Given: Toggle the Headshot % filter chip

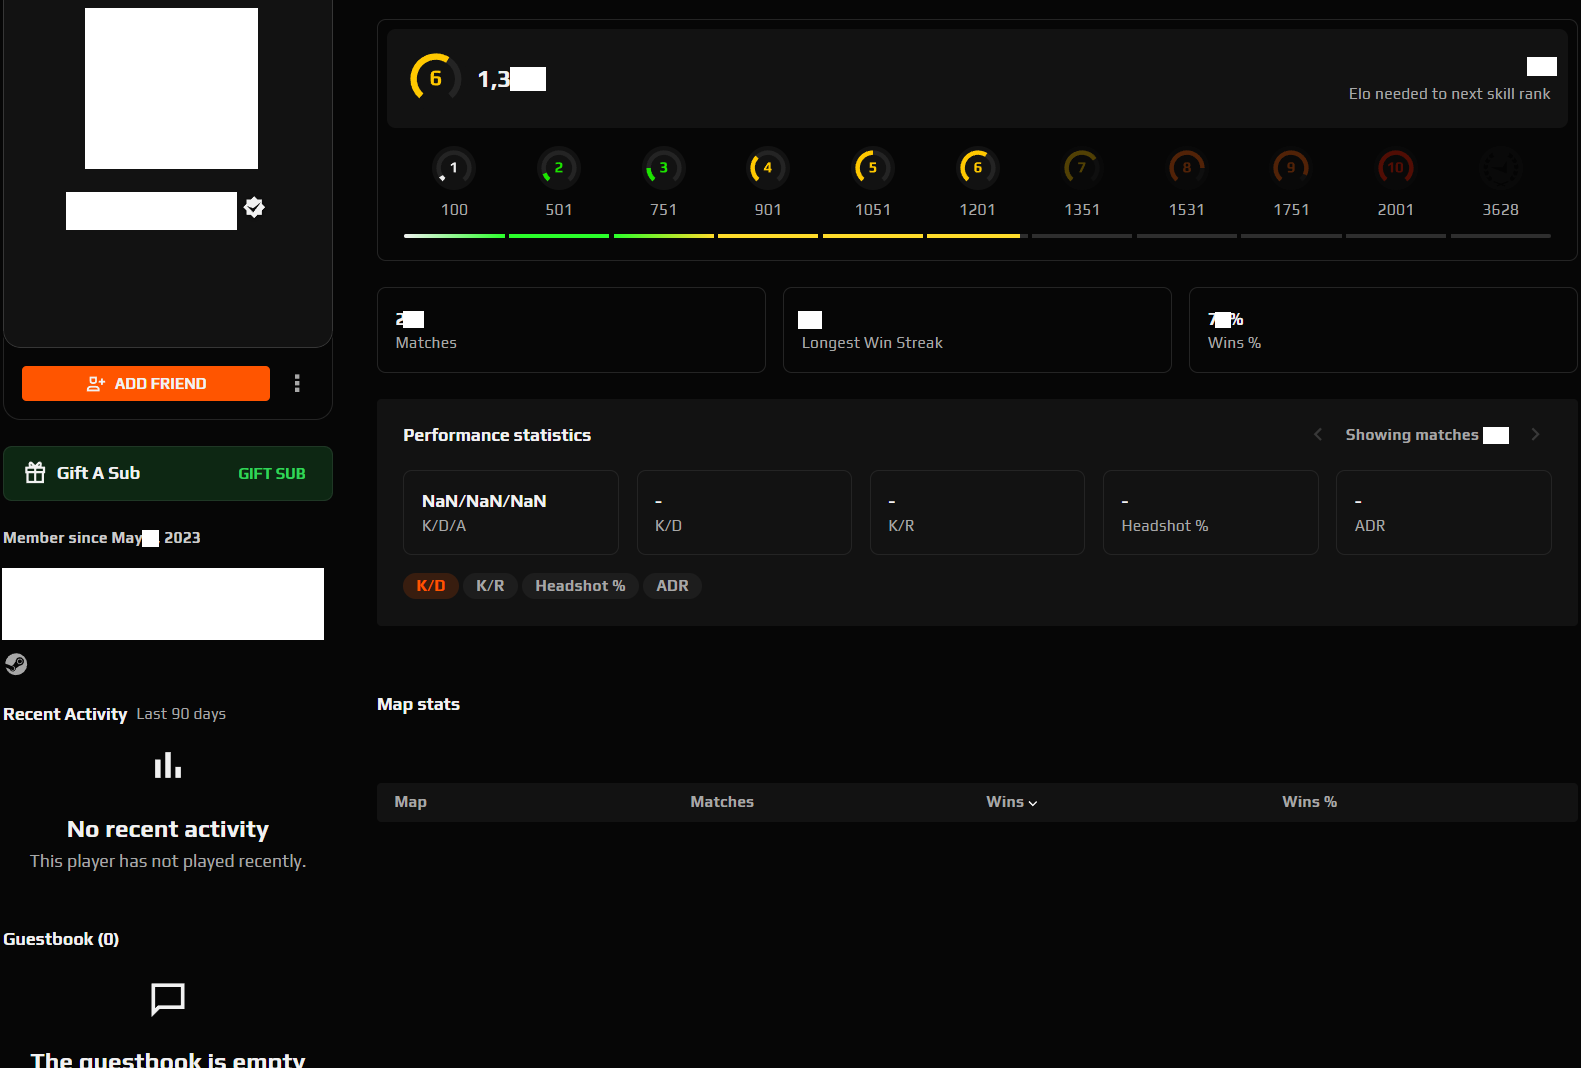Looking at the screenshot, I should (x=580, y=586).
